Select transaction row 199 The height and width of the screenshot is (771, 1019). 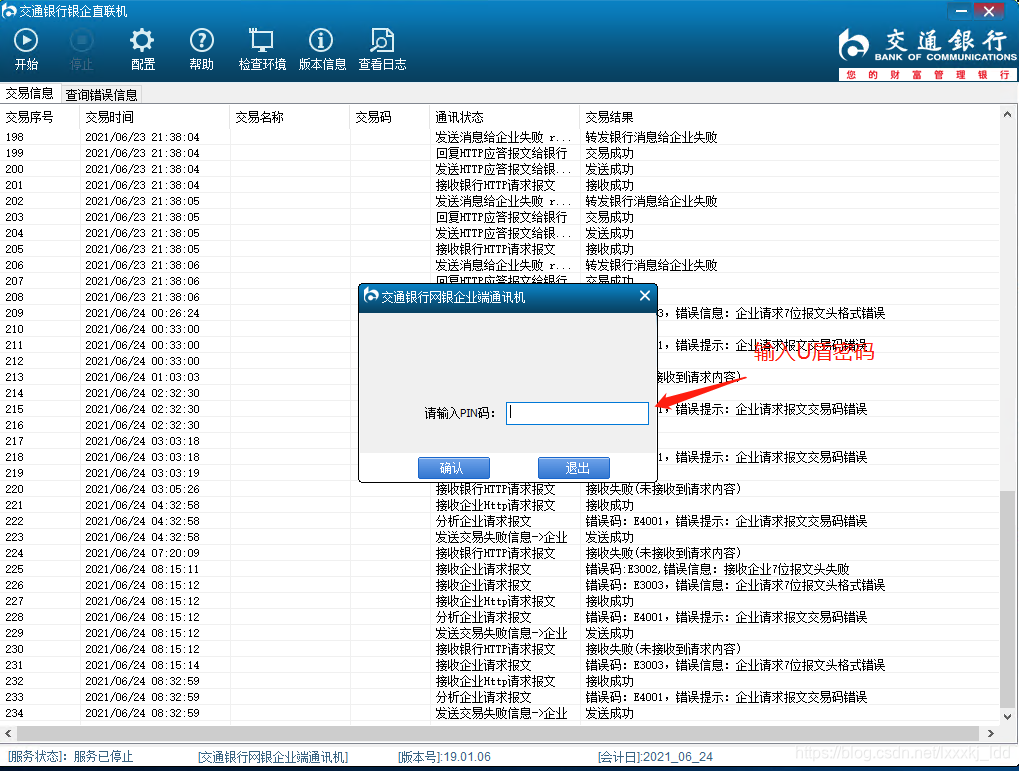coord(499,153)
